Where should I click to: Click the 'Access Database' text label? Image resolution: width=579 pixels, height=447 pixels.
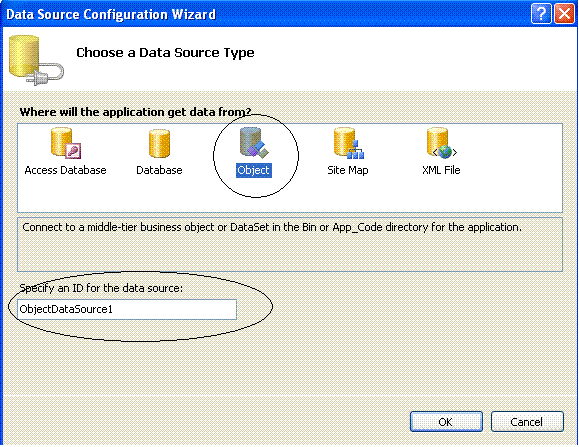click(65, 170)
